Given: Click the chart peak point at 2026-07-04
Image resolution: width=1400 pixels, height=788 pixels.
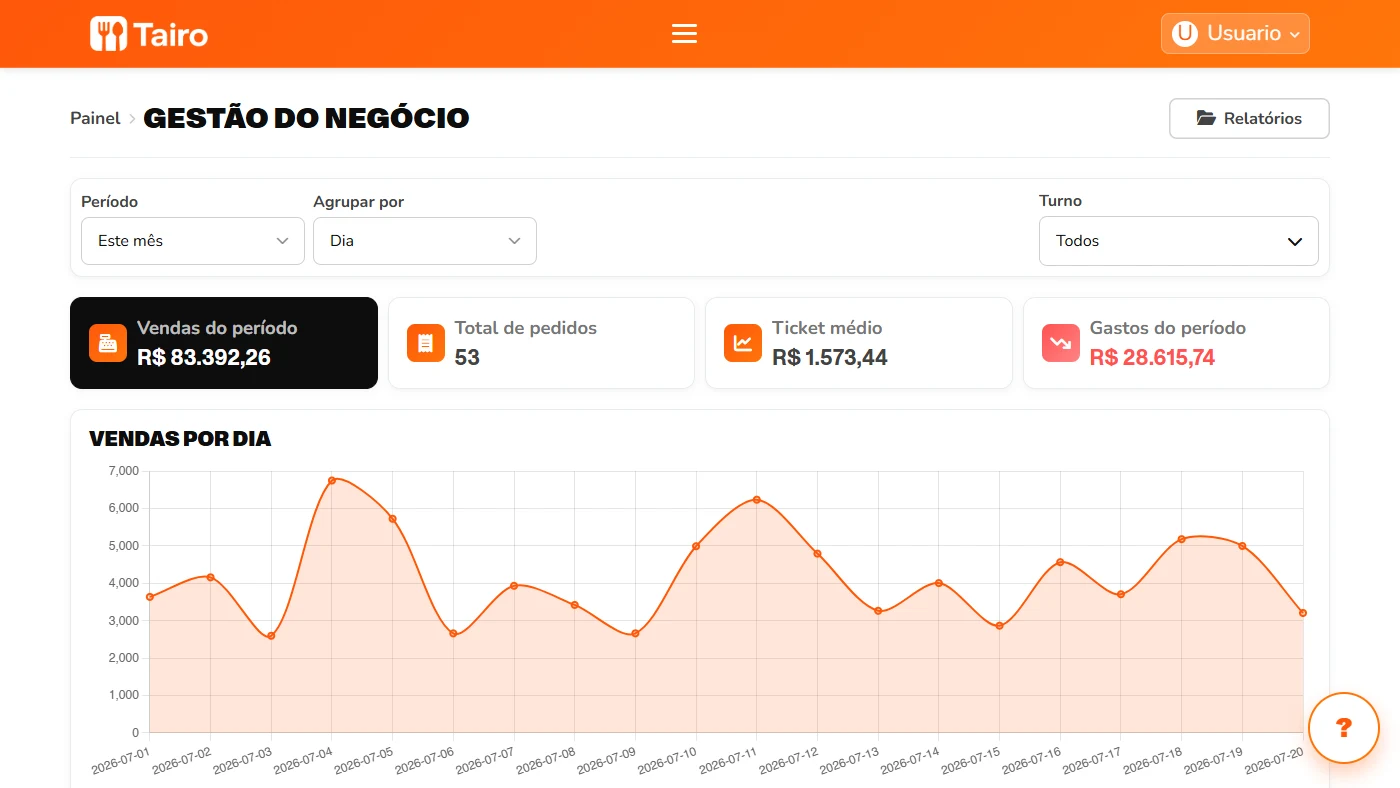Looking at the screenshot, I should click(332, 480).
